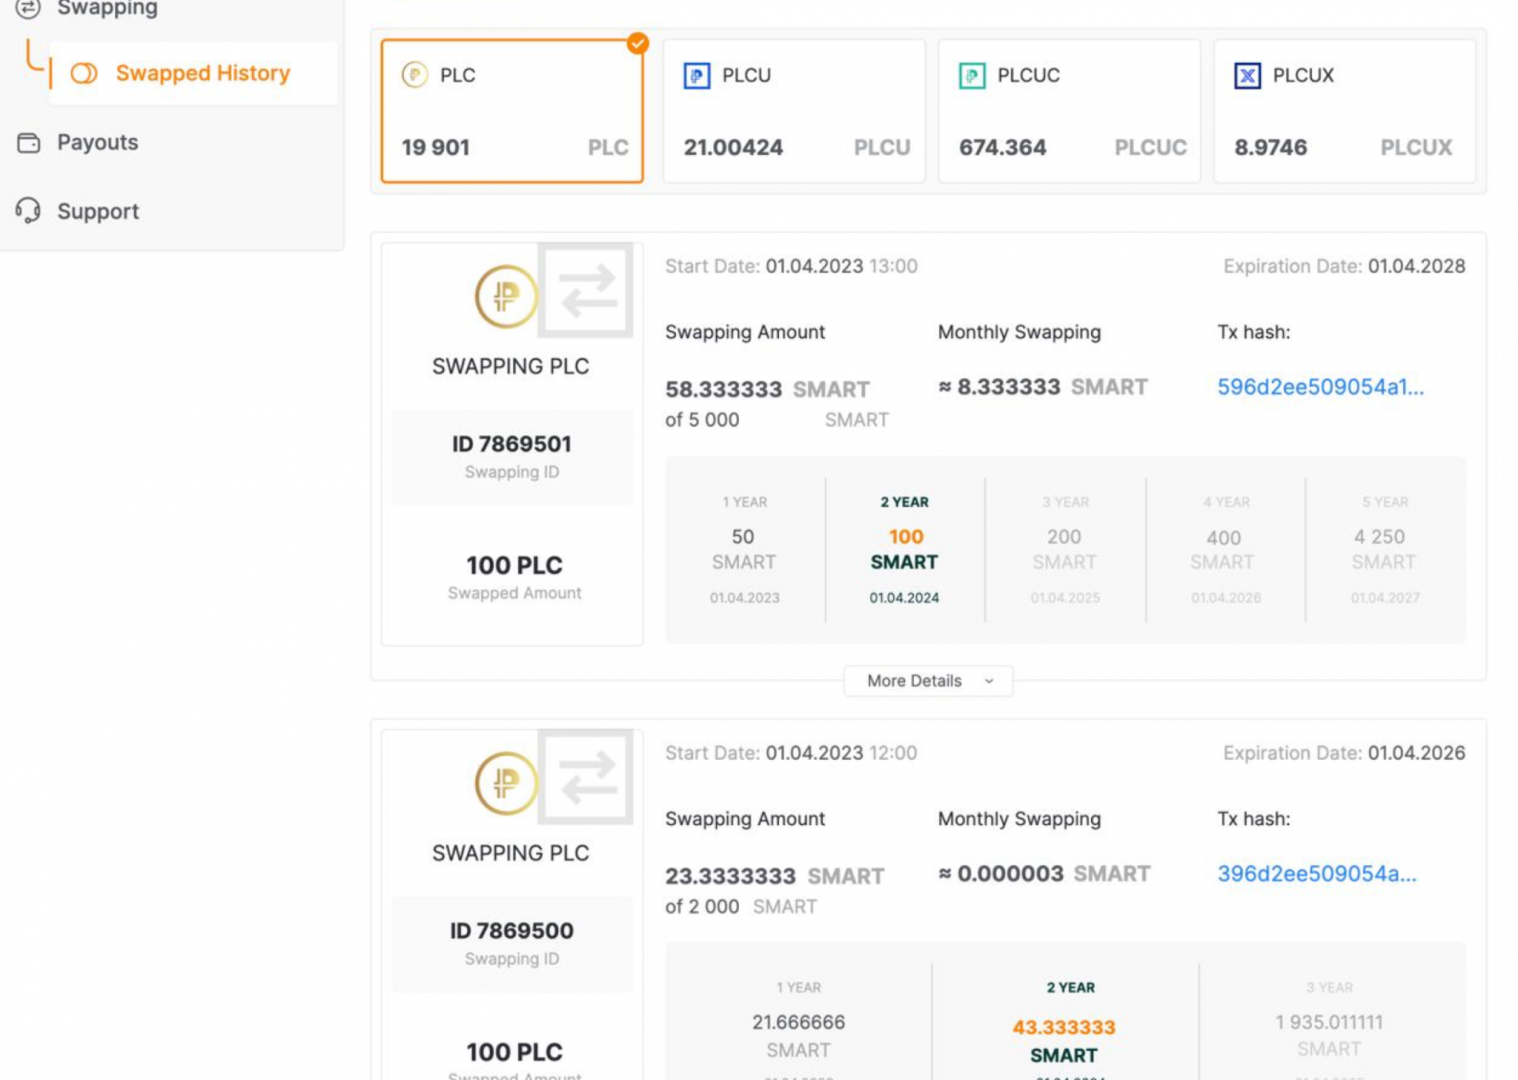Click the Payouts wallet icon

point(29,143)
